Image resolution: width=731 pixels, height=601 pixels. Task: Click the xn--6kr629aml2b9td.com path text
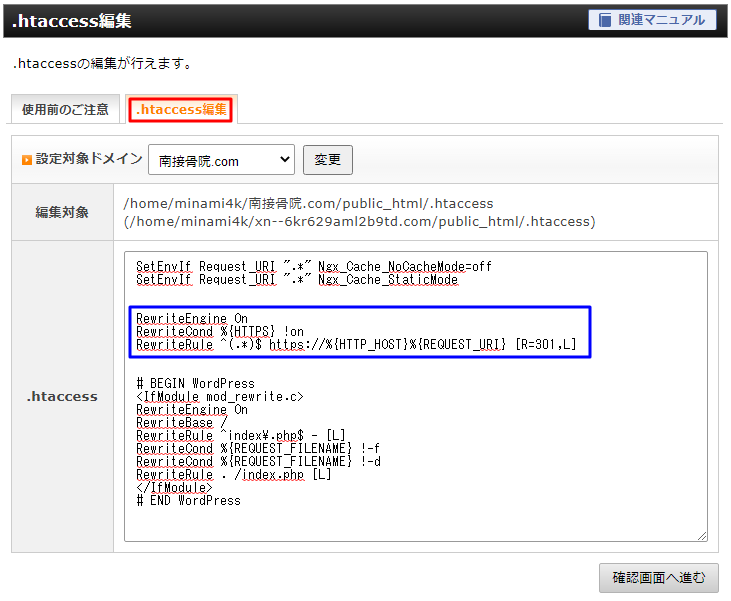359,221
